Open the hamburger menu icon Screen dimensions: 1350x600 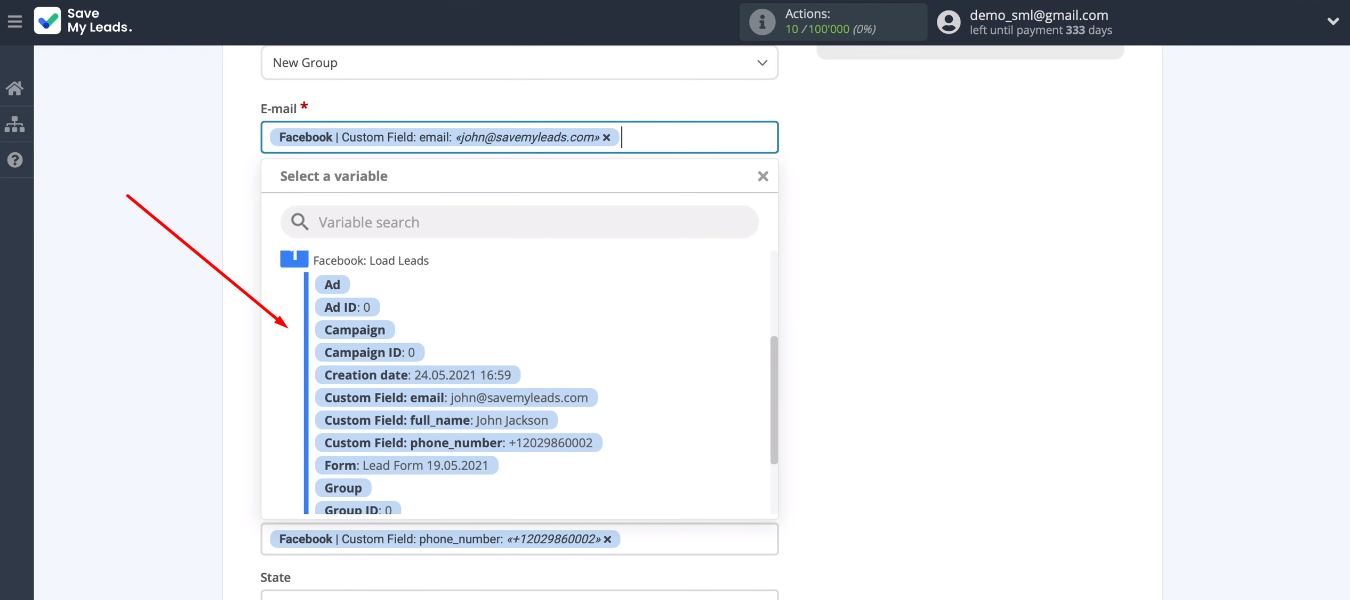click(x=15, y=21)
